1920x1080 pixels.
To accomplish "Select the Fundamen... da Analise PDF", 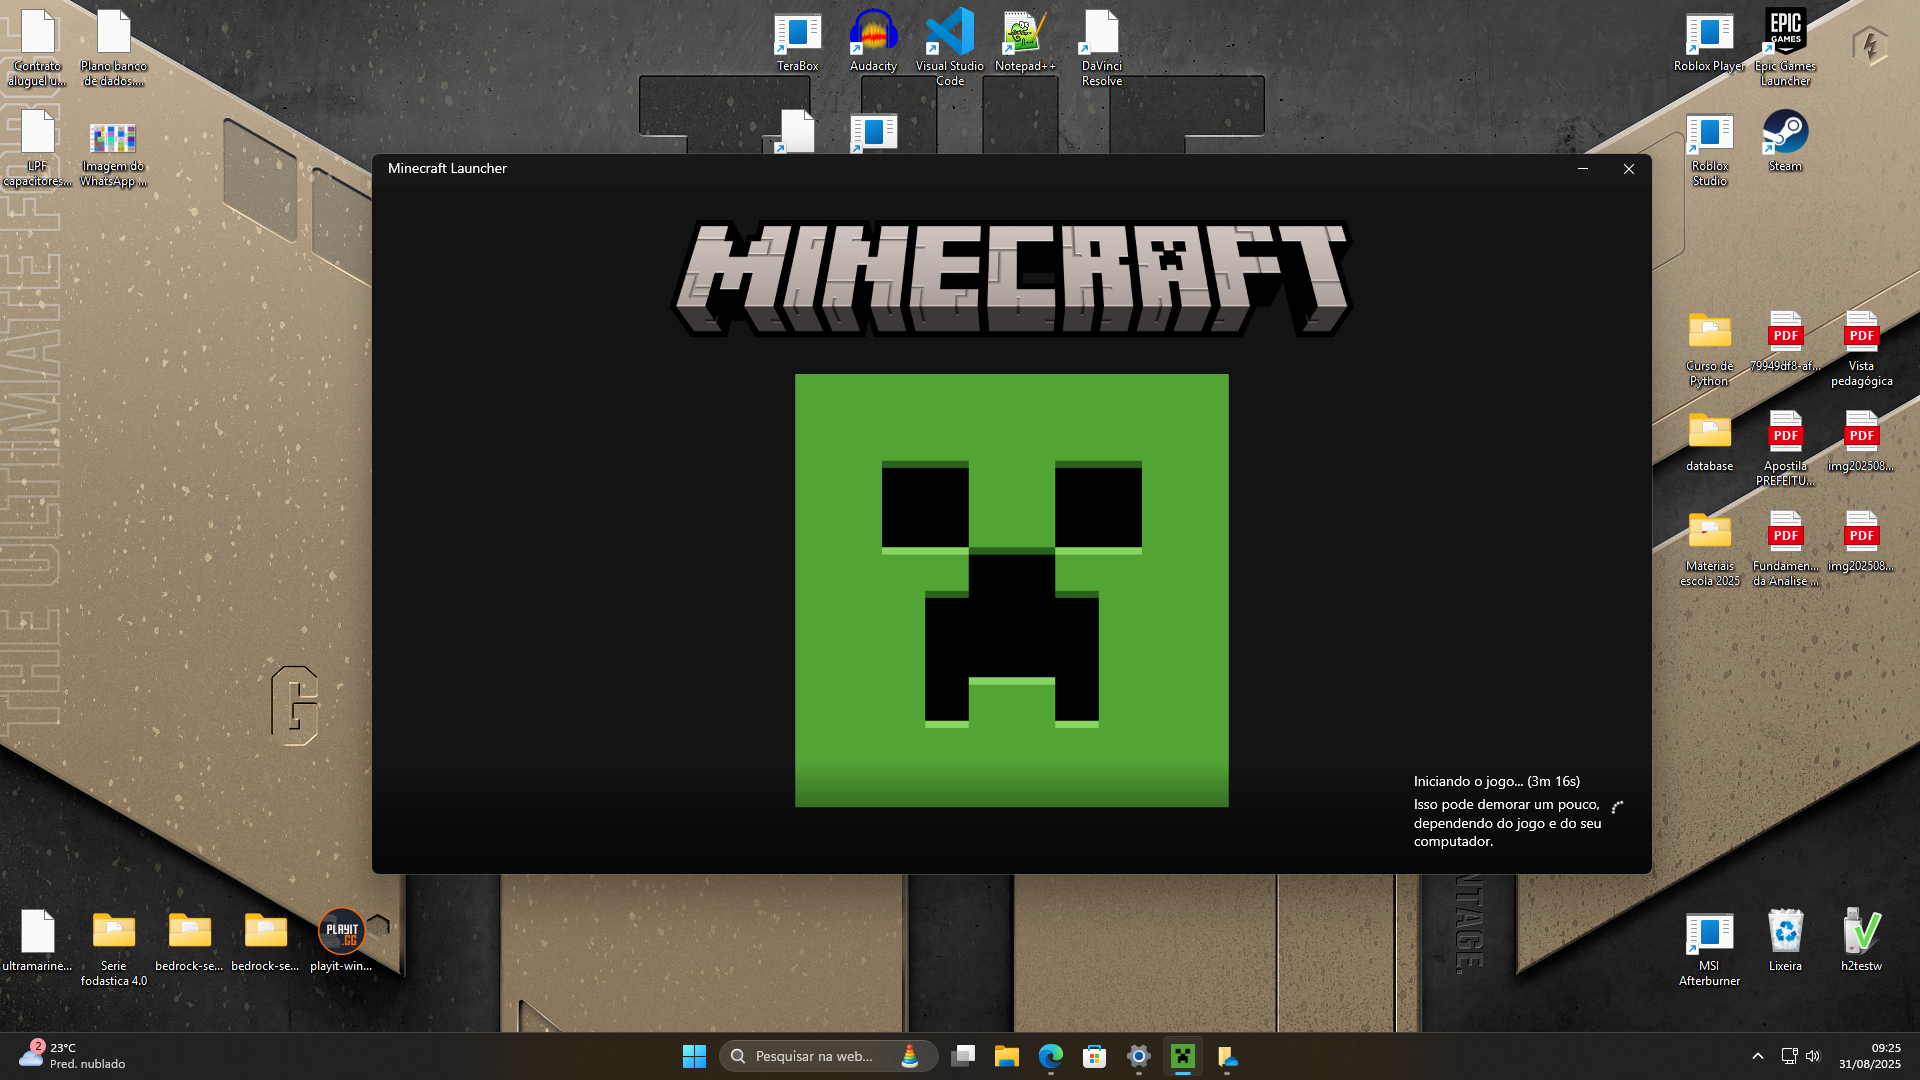I will tap(1785, 548).
